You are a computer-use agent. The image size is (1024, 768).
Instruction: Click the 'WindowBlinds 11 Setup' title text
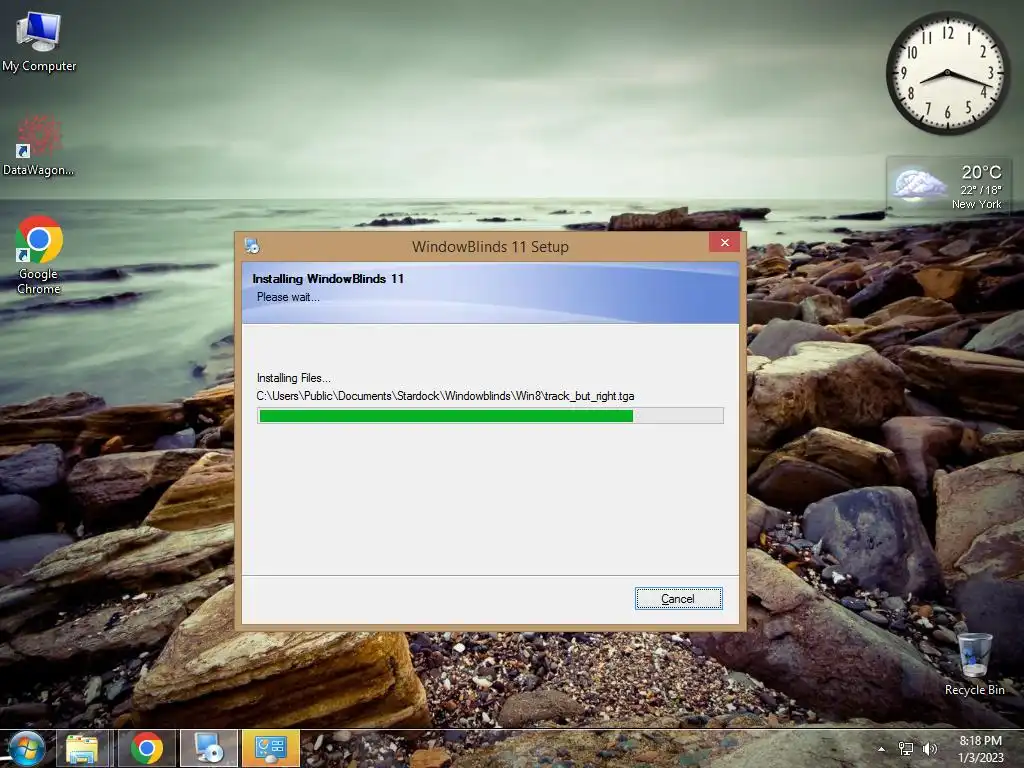[490, 247]
